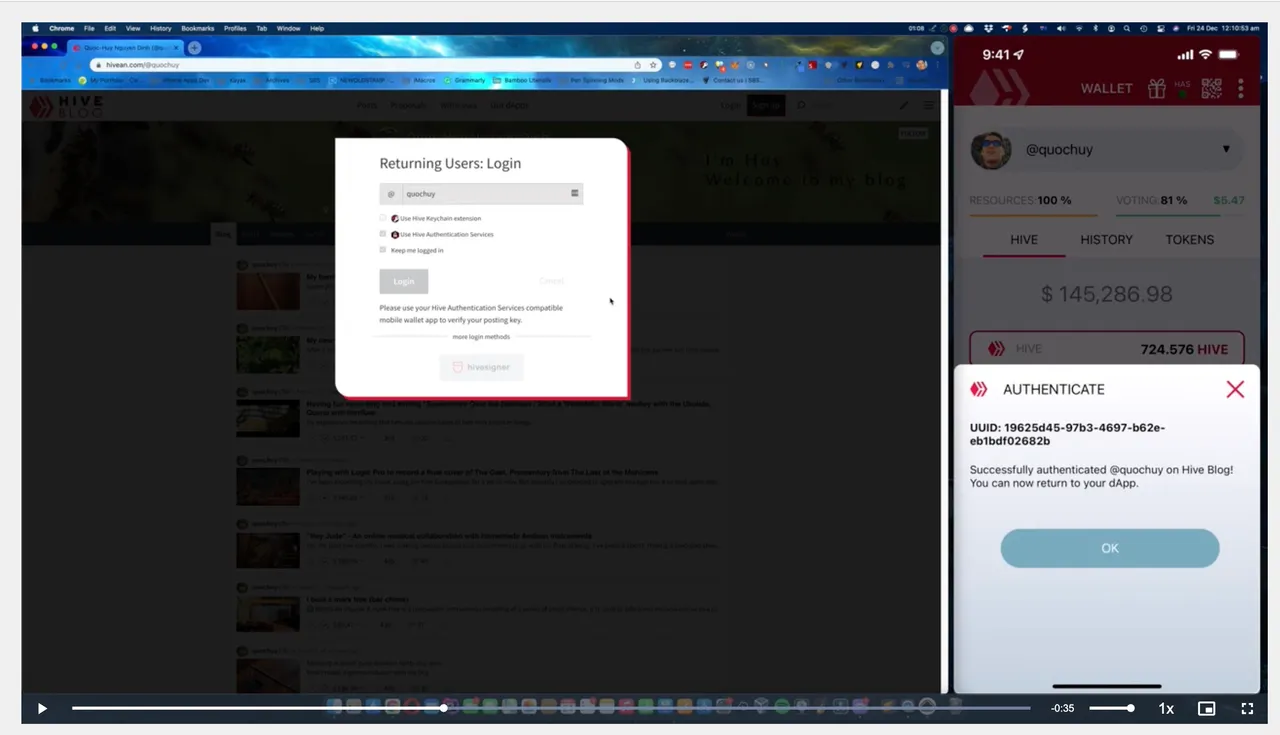Tap the HAS status indicator

coord(1184,88)
